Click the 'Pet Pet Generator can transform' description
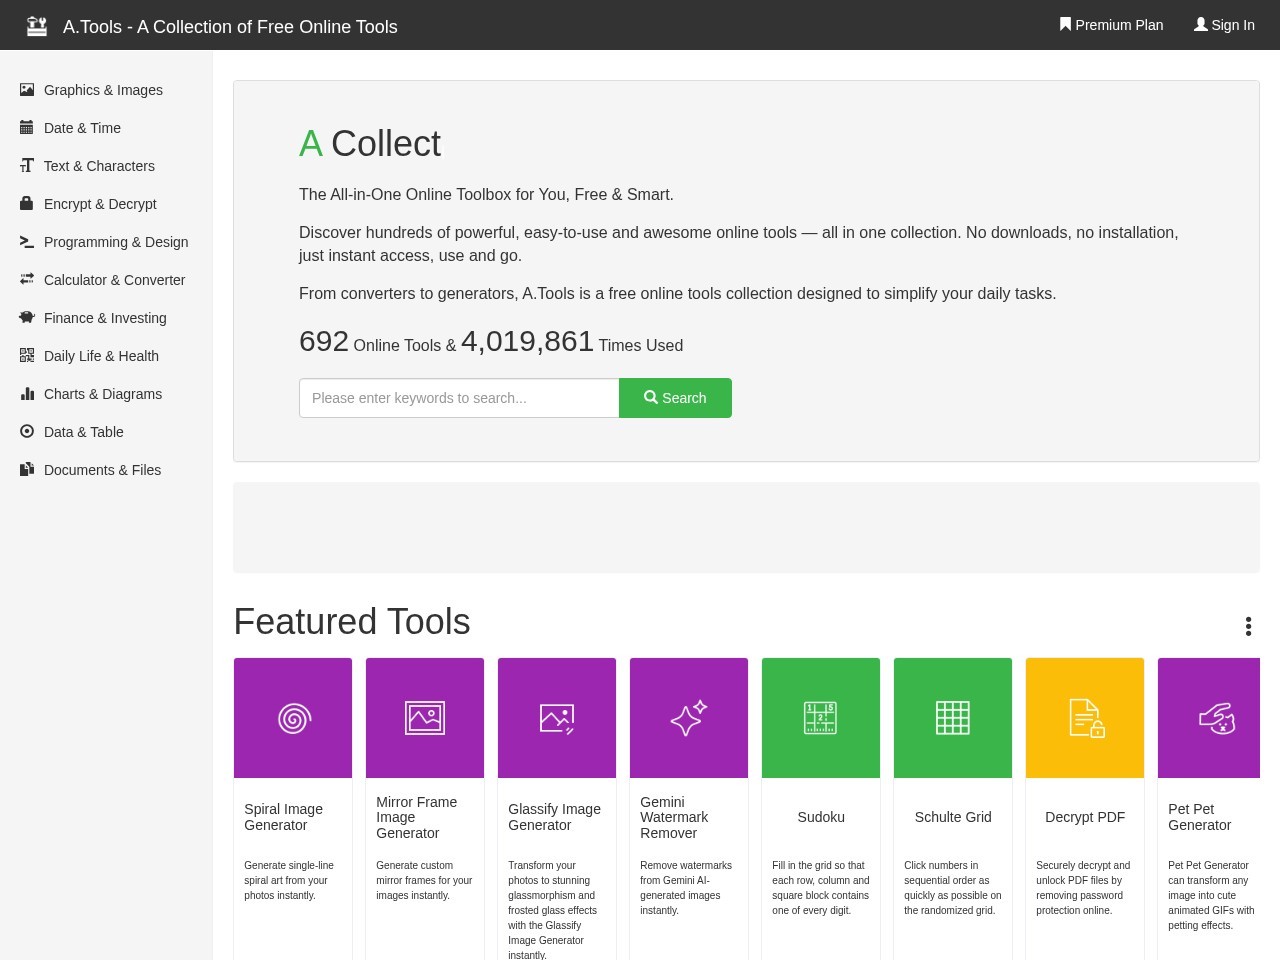This screenshot has width=1280, height=960. [x=1211, y=895]
